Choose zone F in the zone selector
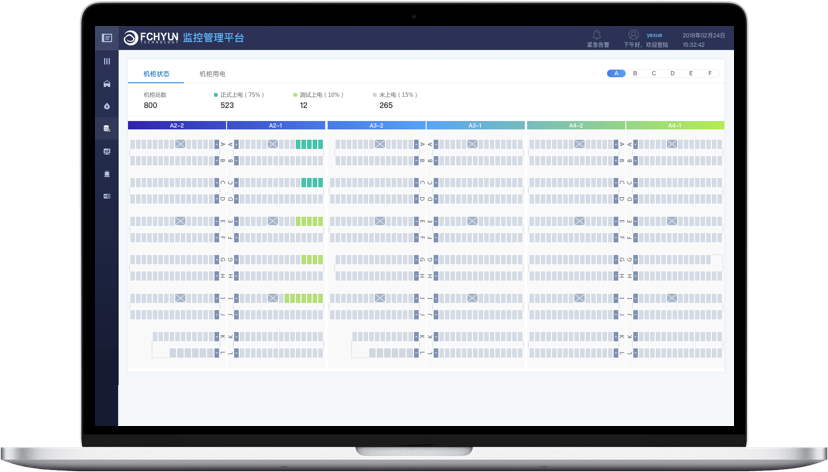Image resolution: width=828 pixels, height=472 pixels. point(710,74)
